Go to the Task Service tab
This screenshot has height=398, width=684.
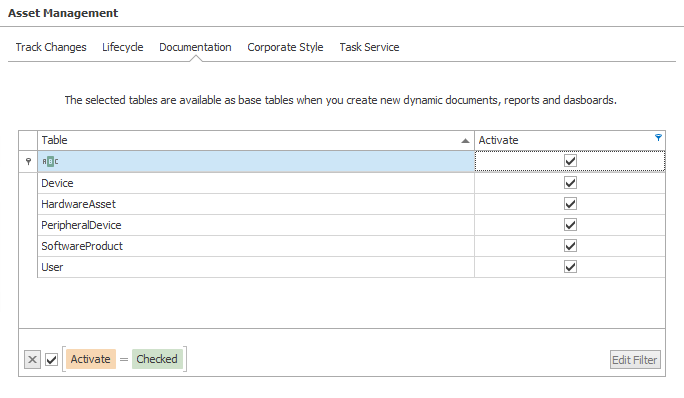tap(369, 47)
